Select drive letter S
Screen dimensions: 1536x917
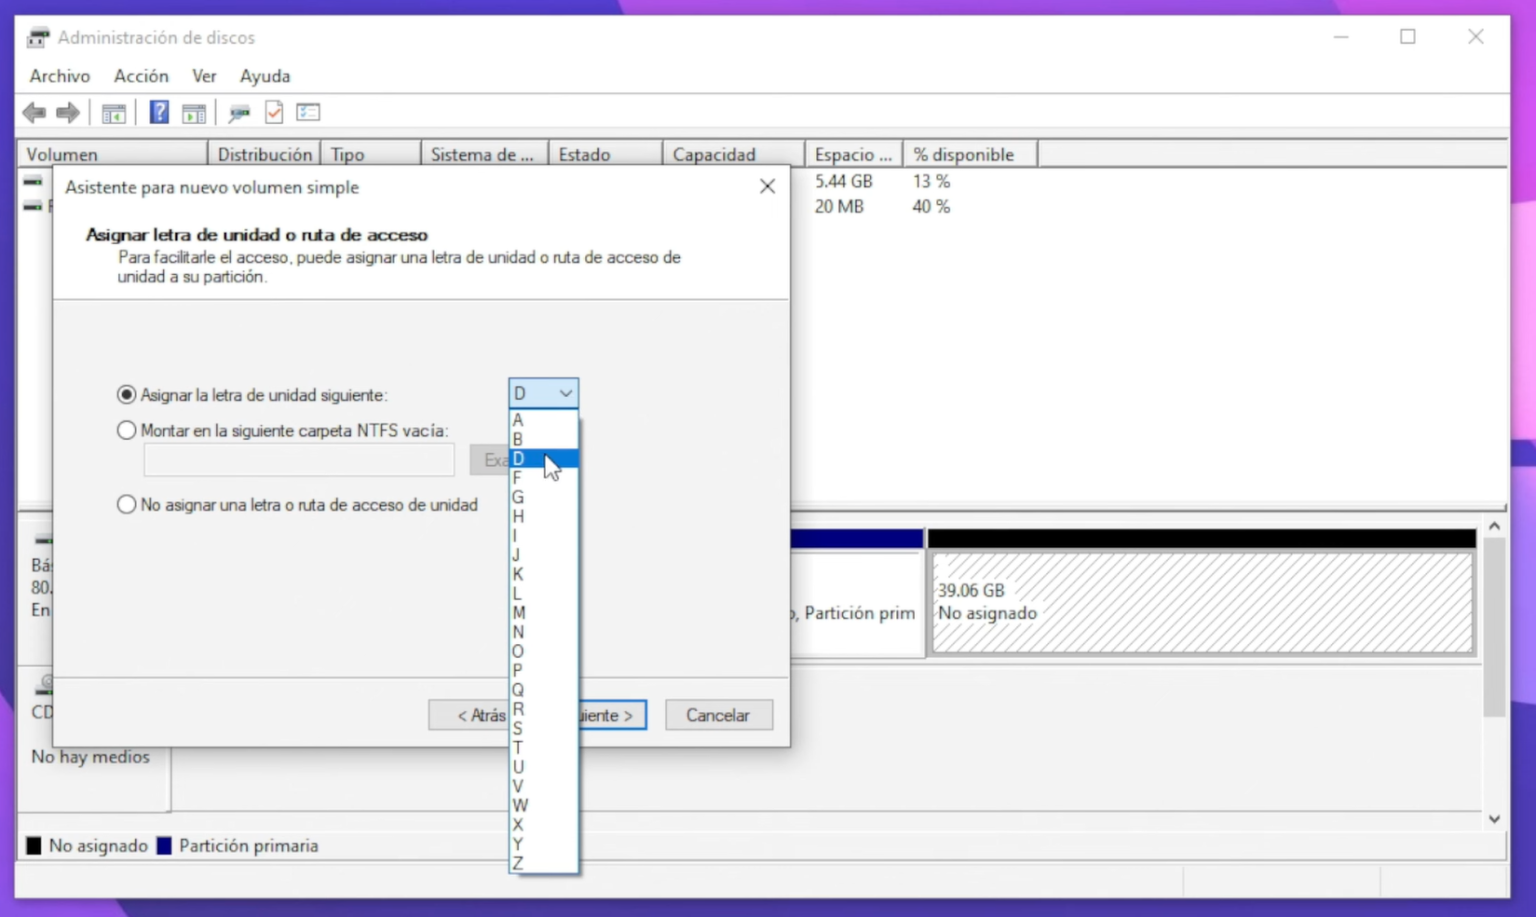[543, 728]
